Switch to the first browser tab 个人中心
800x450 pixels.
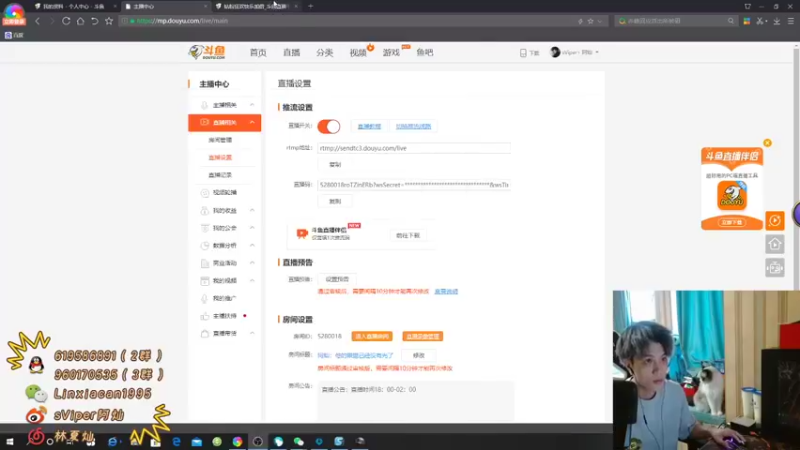[74, 7]
